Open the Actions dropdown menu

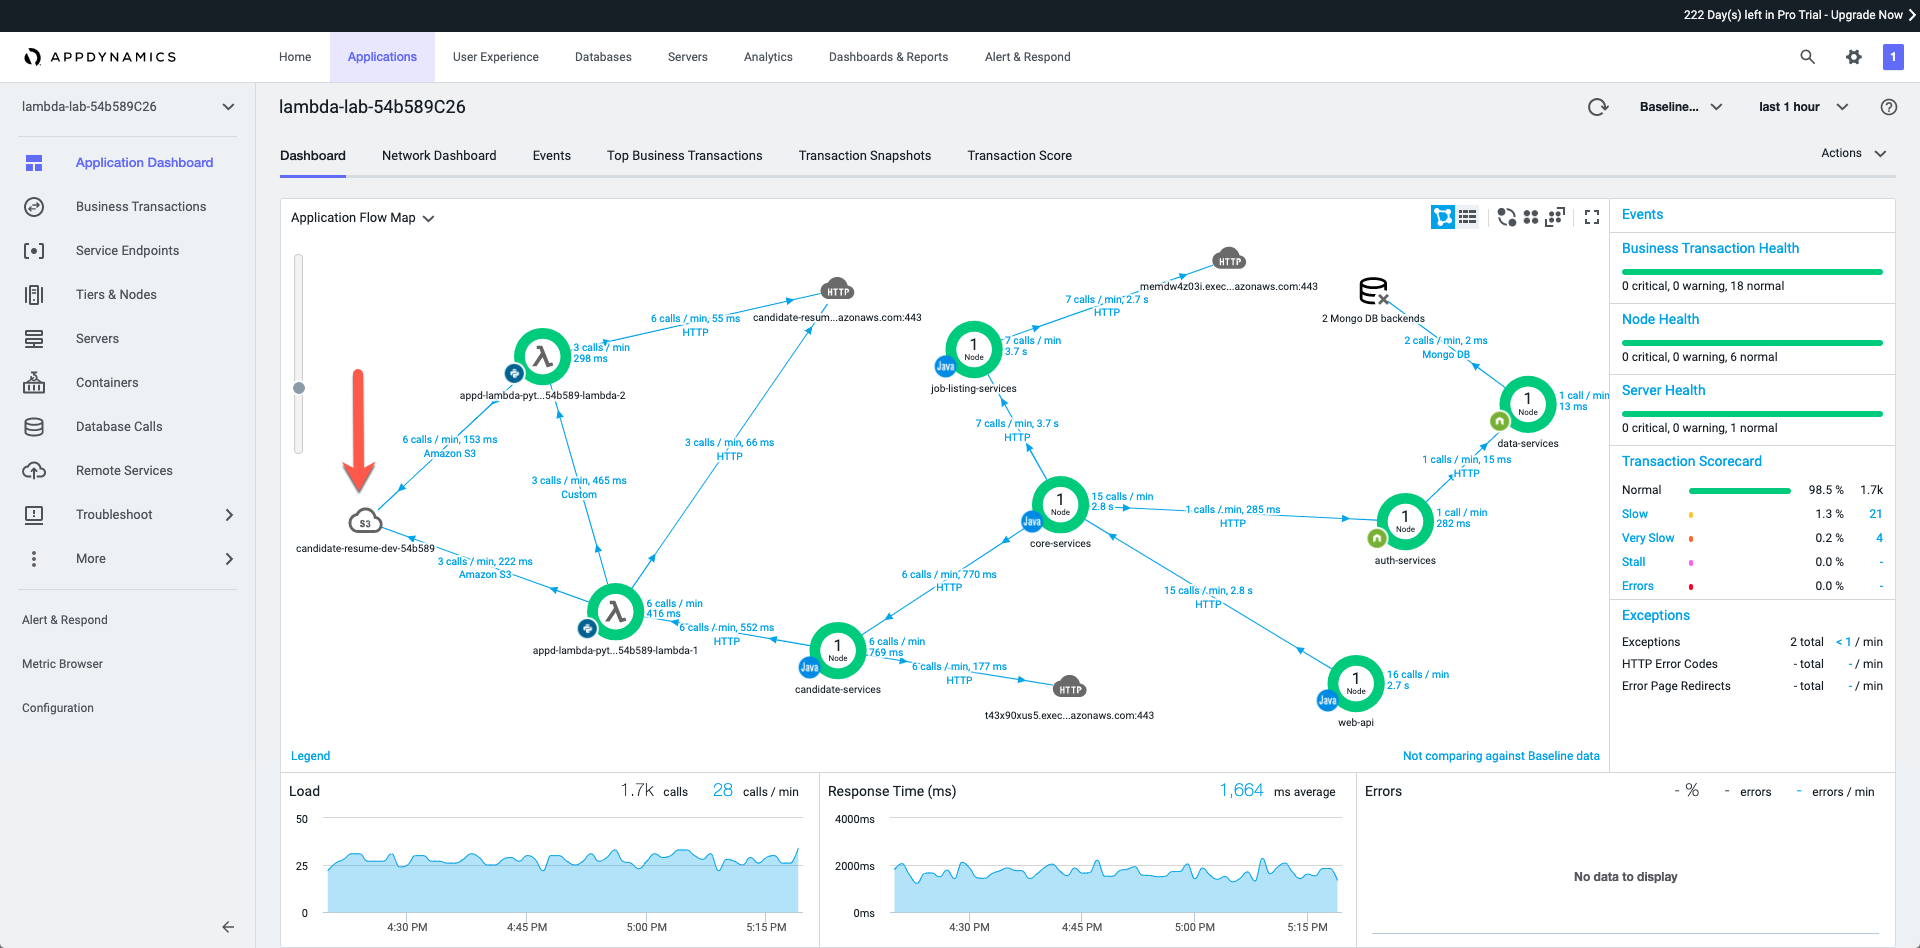(x=1852, y=153)
